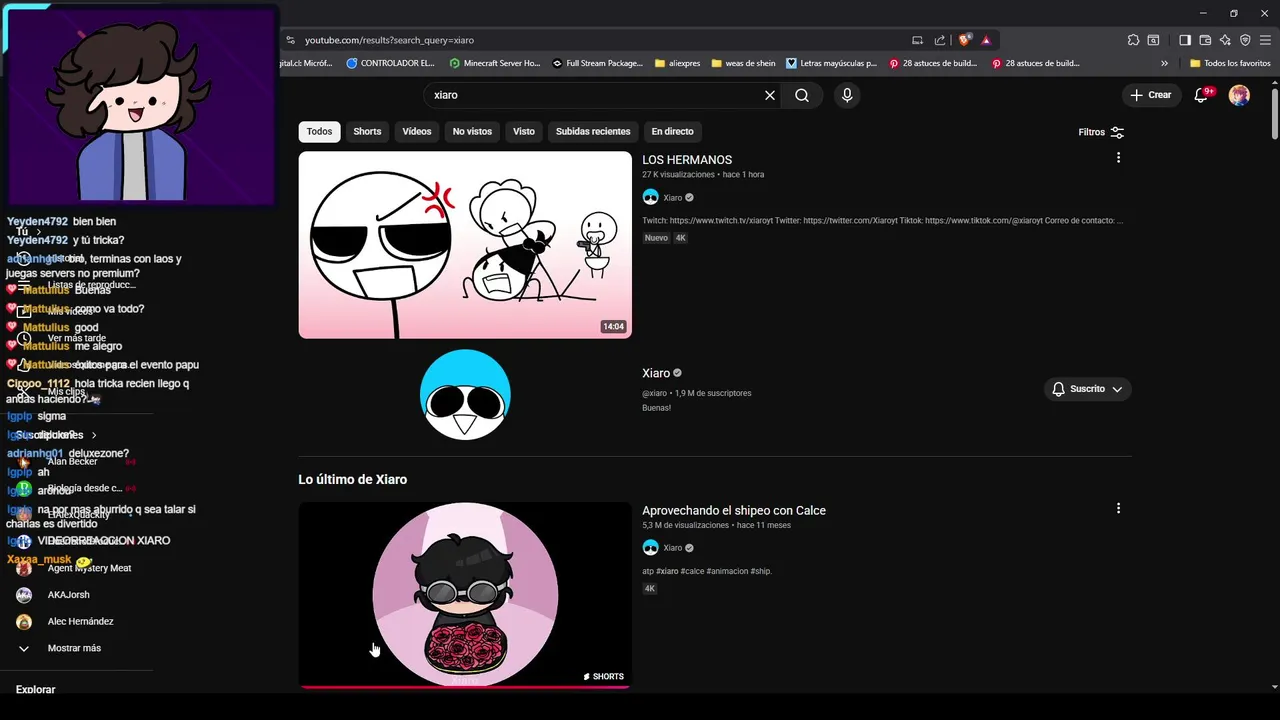Click the Full Stream Package bookmark
The image size is (1280, 720).
pos(598,63)
